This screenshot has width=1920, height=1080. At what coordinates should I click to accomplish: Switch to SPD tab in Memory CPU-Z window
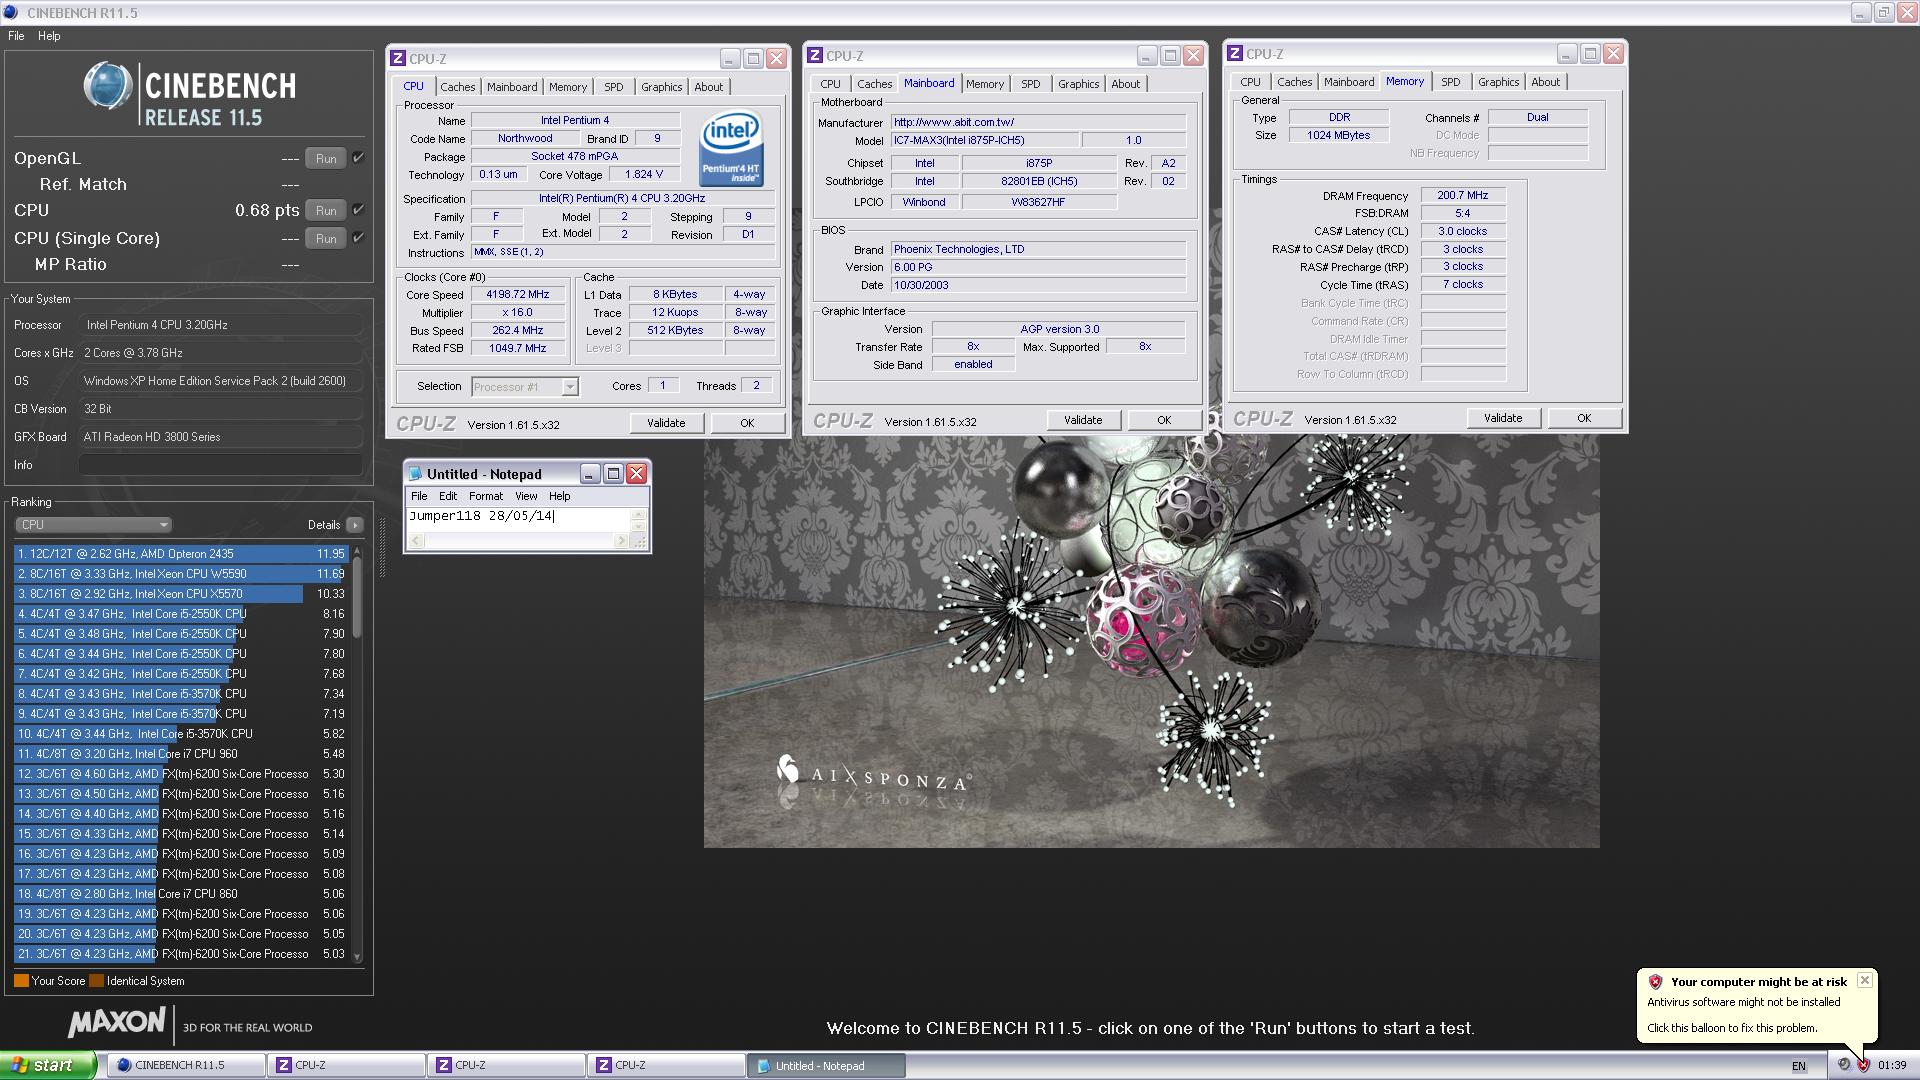pyautogui.click(x=1451, y=82)
